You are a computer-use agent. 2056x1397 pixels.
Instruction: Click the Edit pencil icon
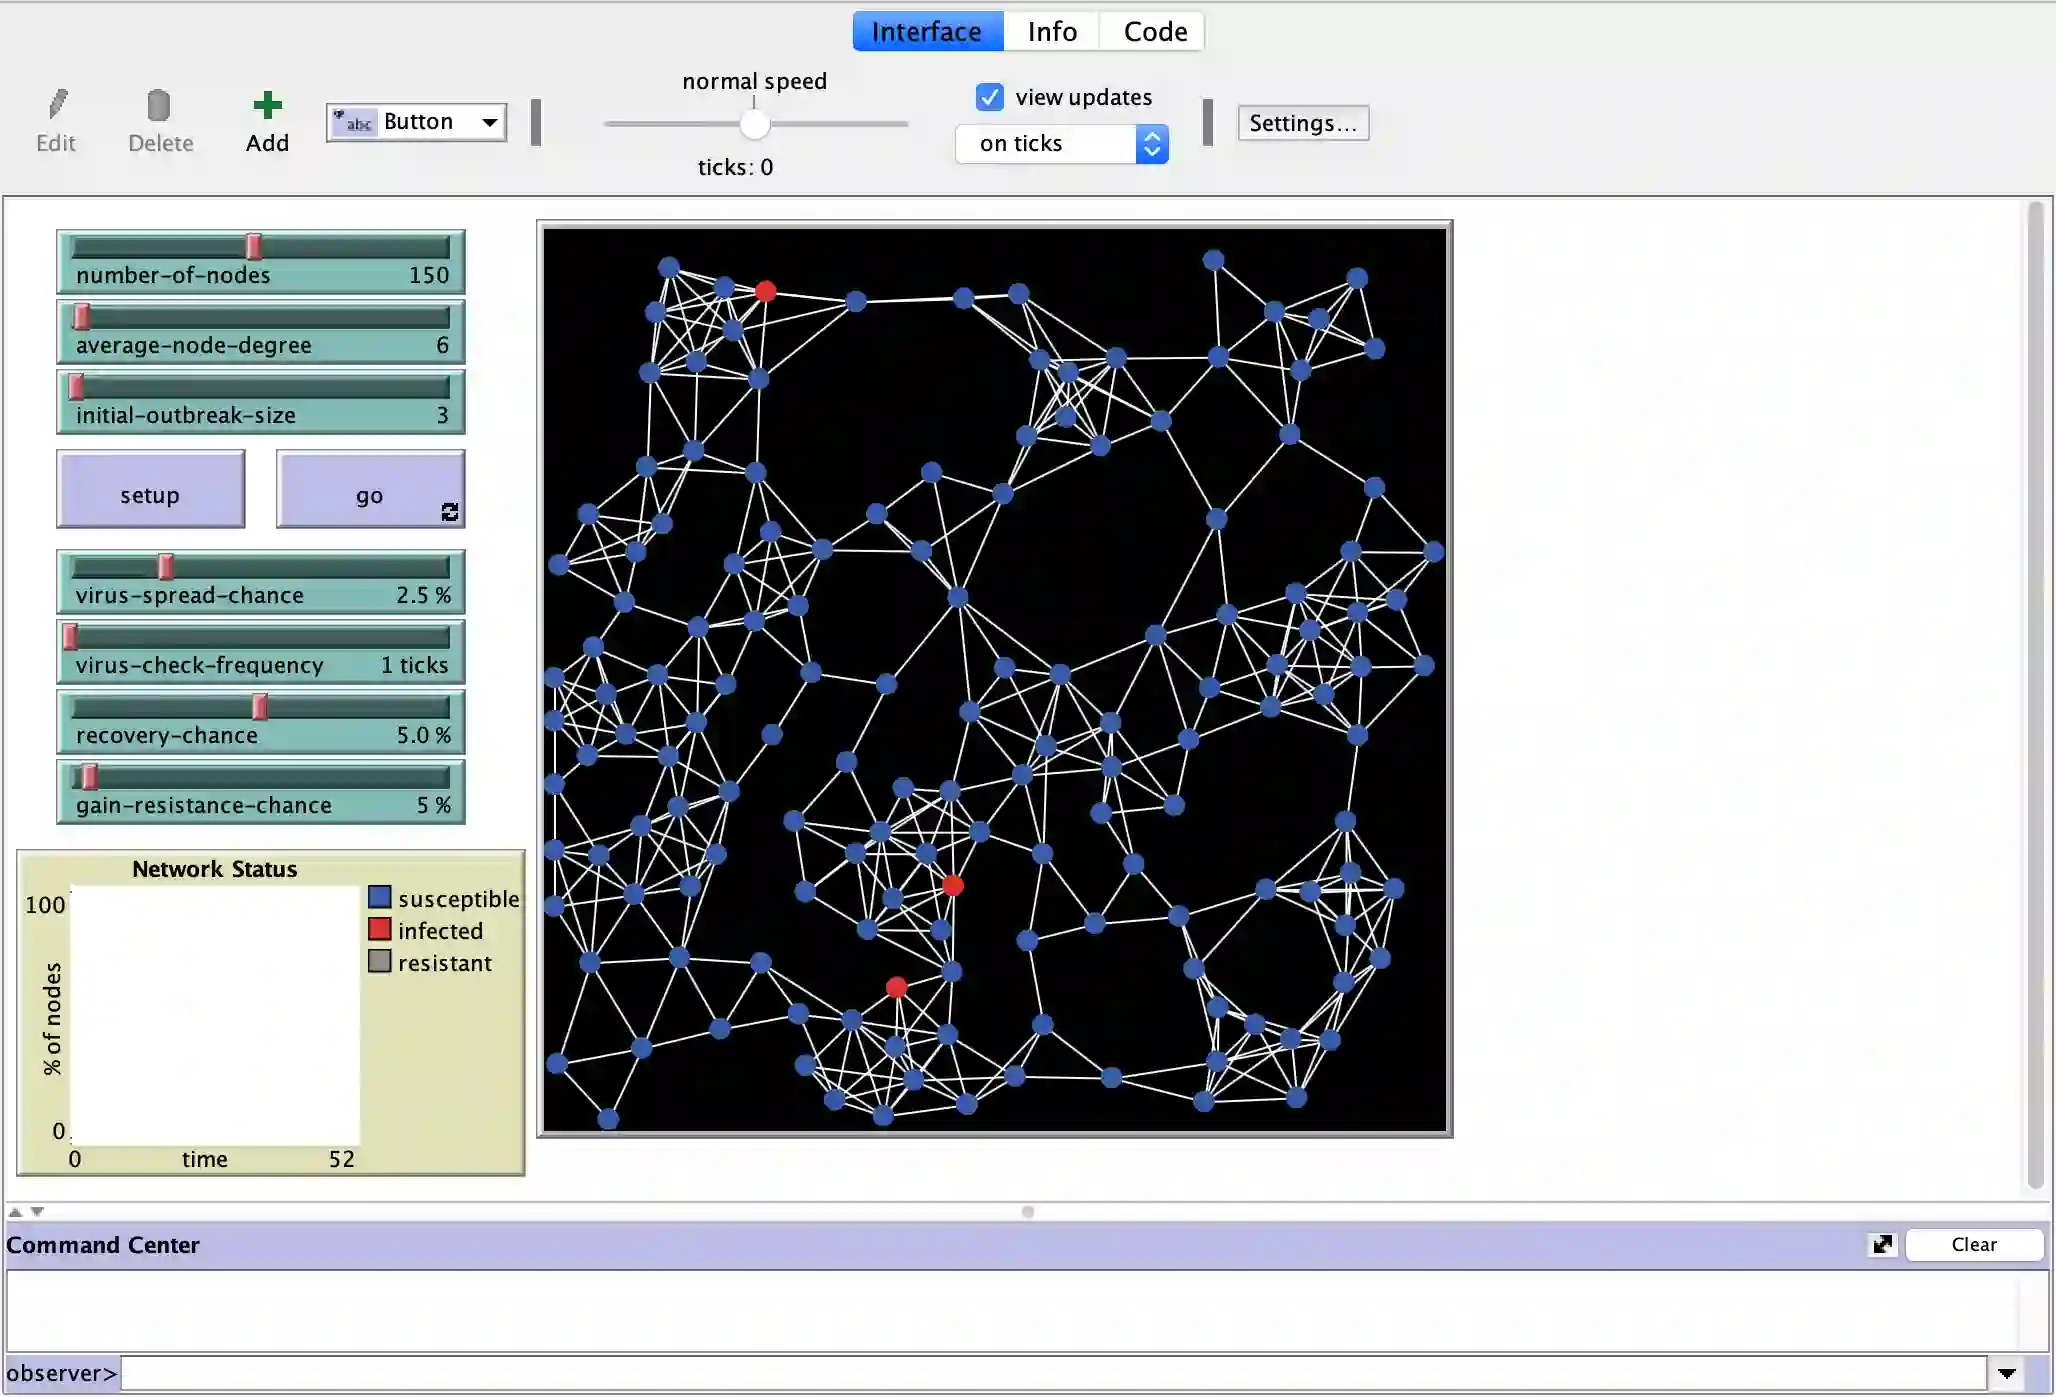point(57,104)
